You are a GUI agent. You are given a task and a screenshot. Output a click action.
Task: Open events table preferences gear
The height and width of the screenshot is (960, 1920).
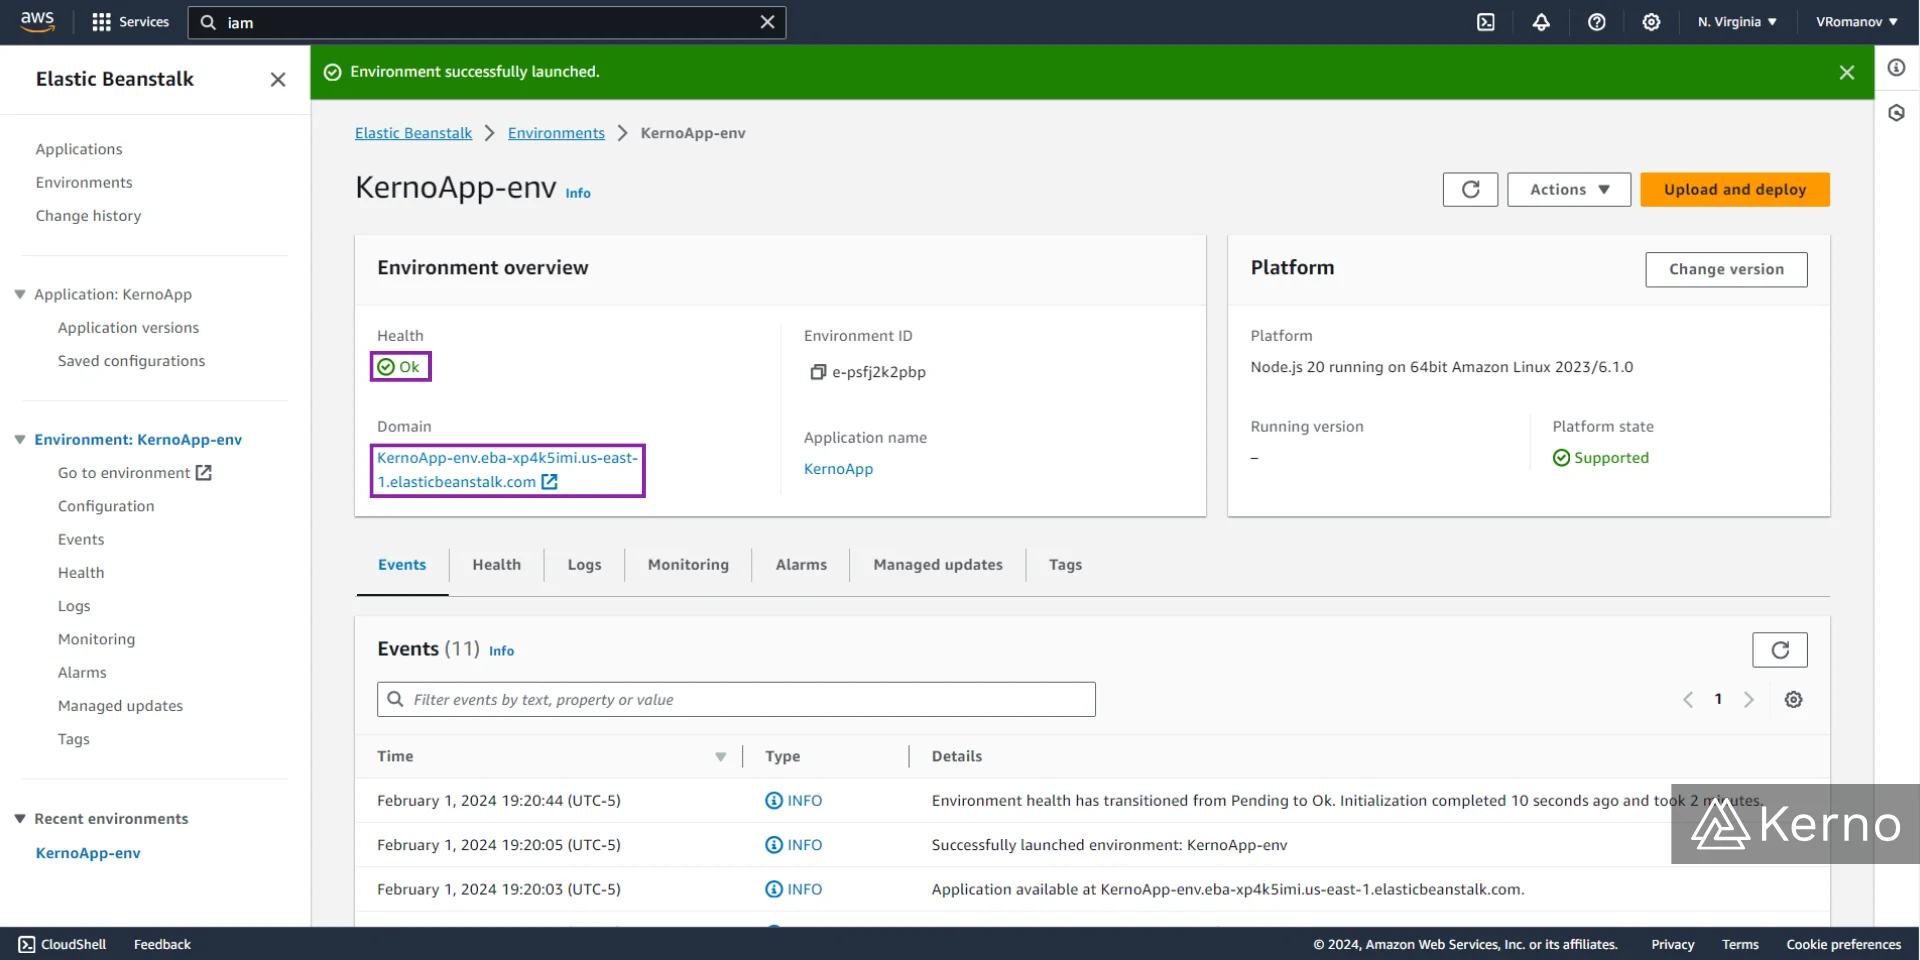point(1794,699)
